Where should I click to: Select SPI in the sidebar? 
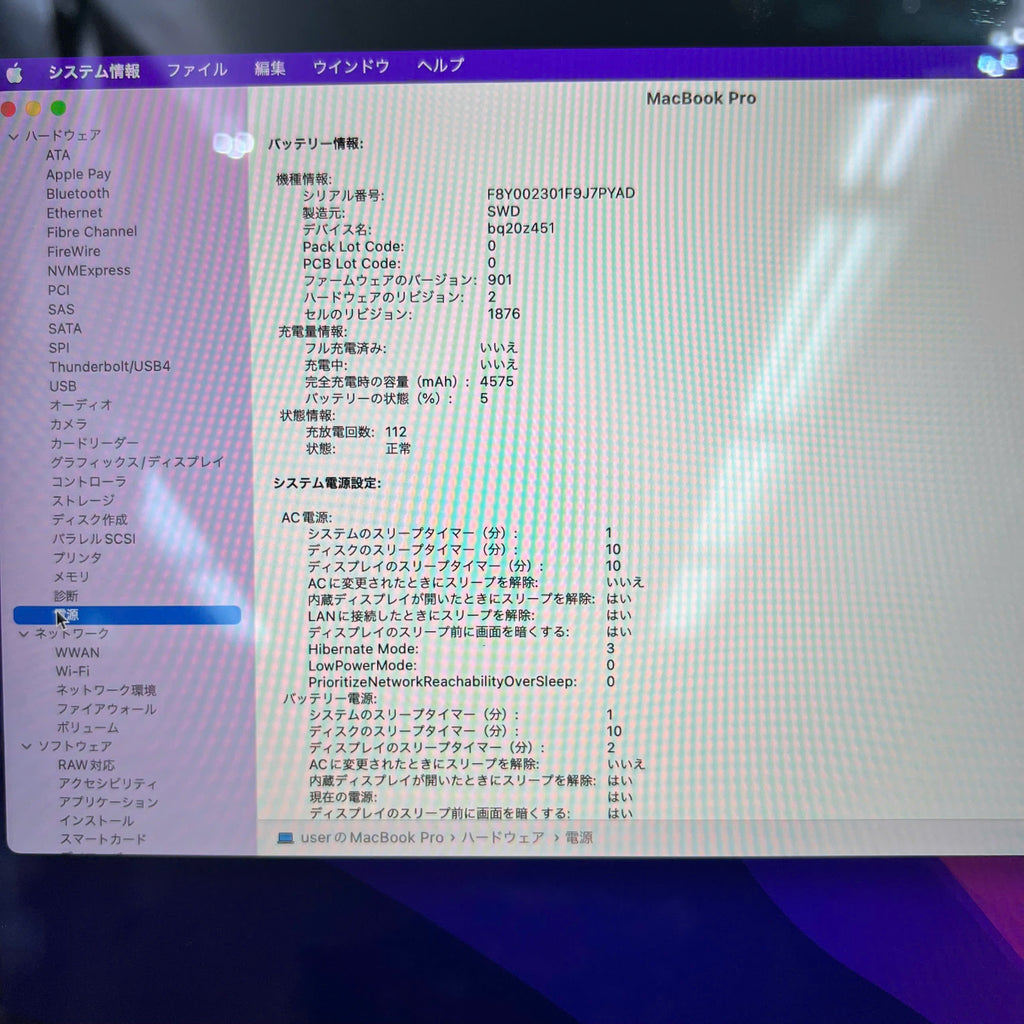59,348
